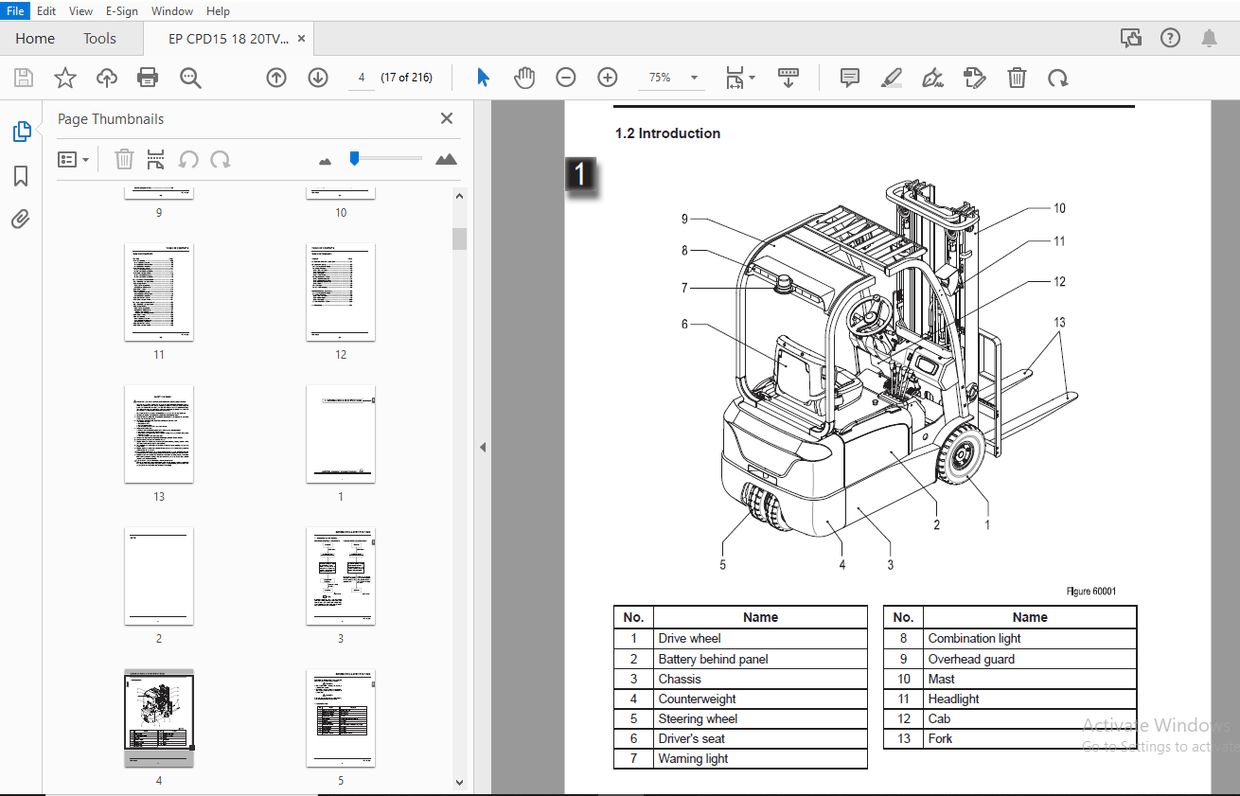Click the stamp/edit tool icon
Image resolution: width=1240 pixels, height=796 pixels.
975,78
